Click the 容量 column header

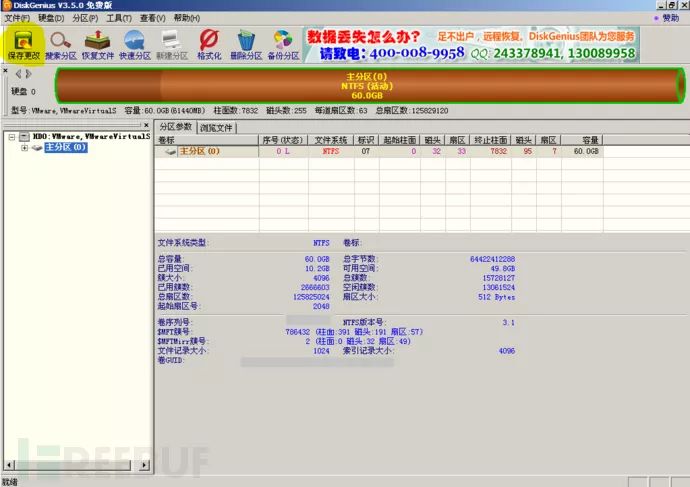coord(582,140)
